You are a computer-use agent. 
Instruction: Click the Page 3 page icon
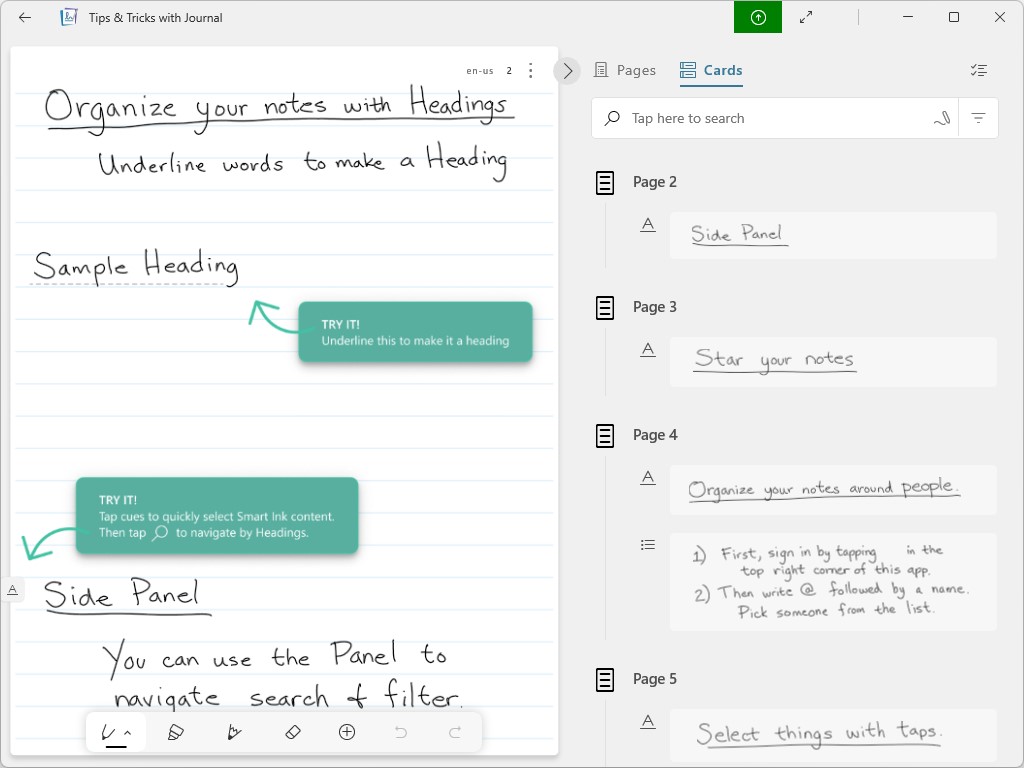tap(605, 307)
